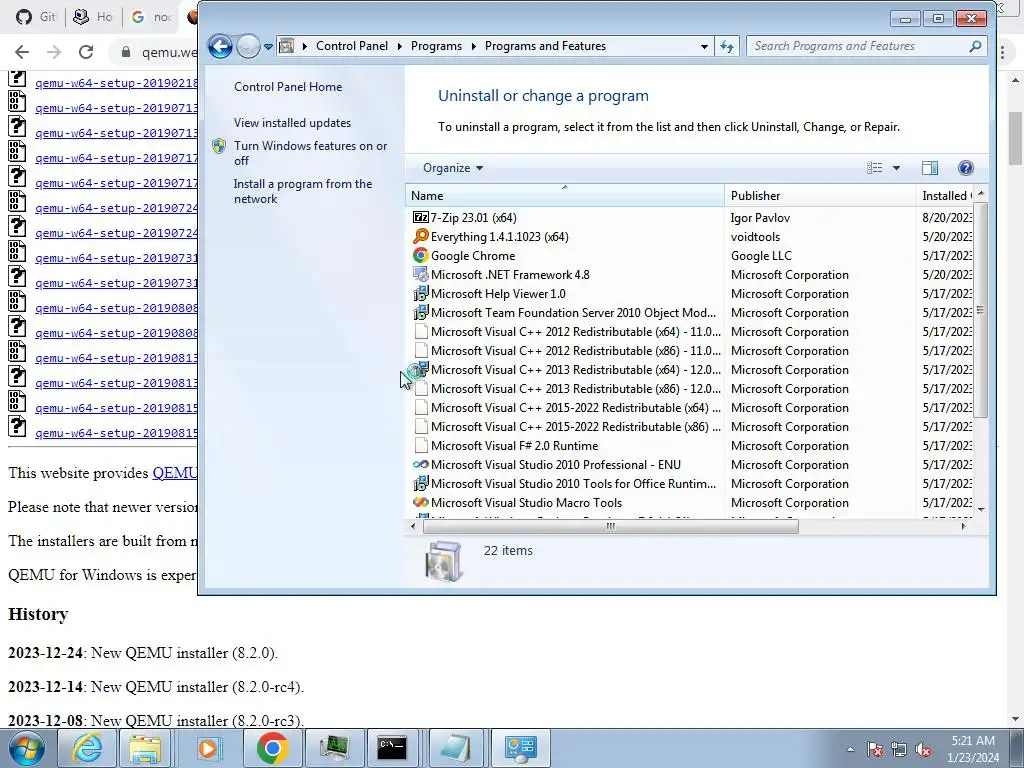Reload the page in Chrome window
This screenshot has width=1024, height=768.
86,52
